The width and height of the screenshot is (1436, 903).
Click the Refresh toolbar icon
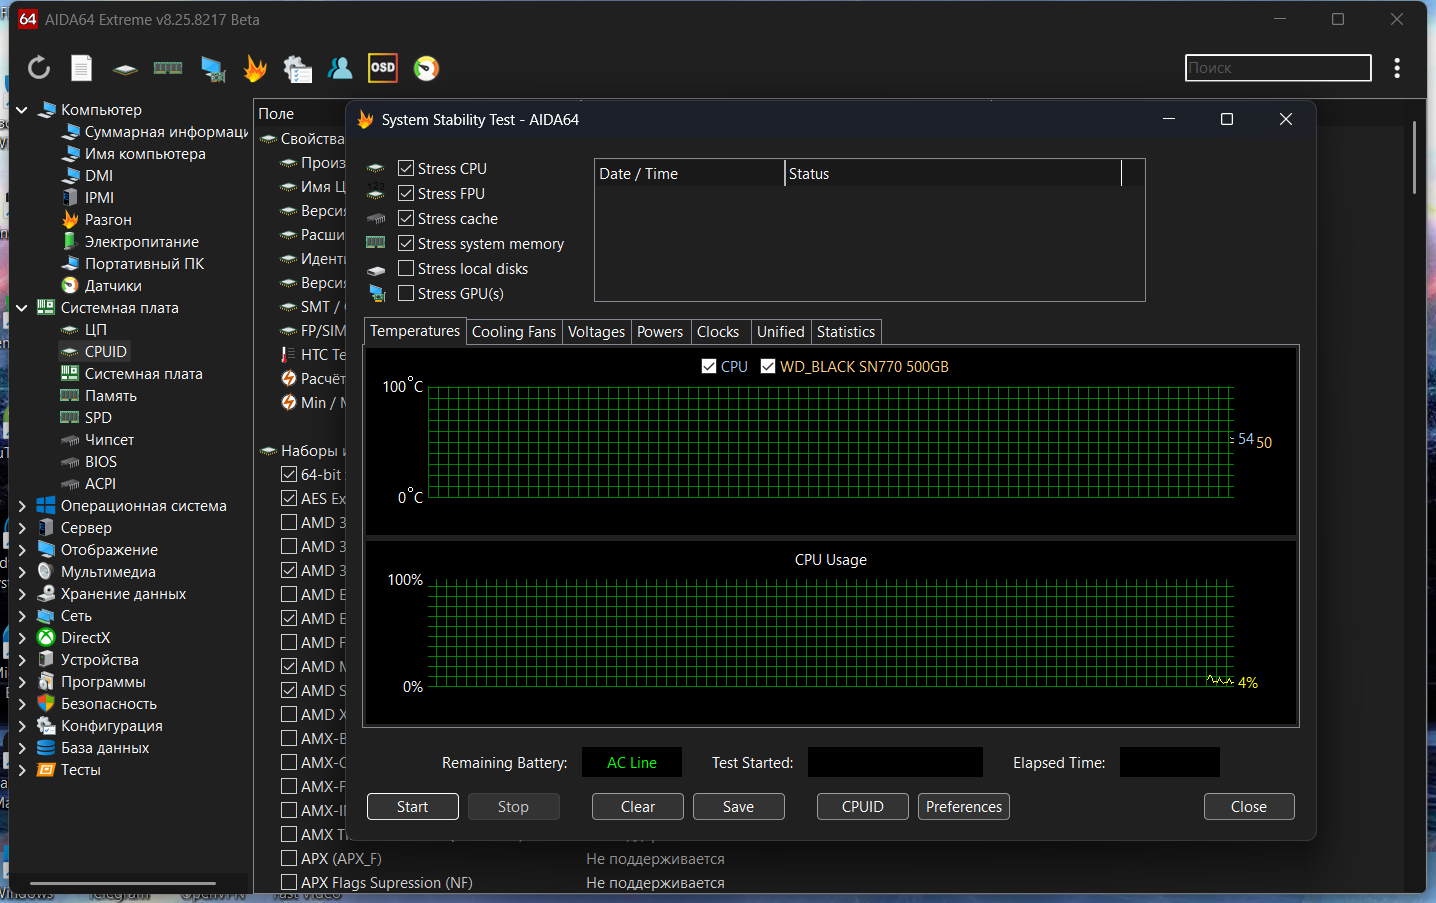click(x=39, y=68)
